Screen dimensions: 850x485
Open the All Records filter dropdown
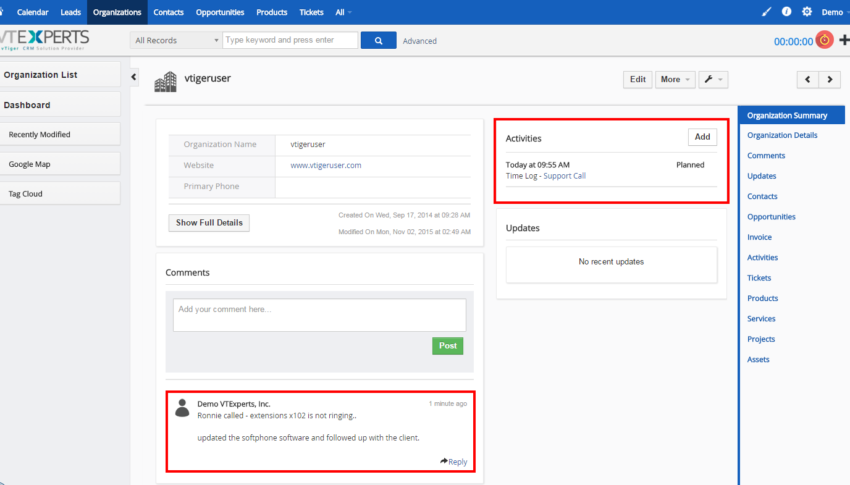(176, 40)
